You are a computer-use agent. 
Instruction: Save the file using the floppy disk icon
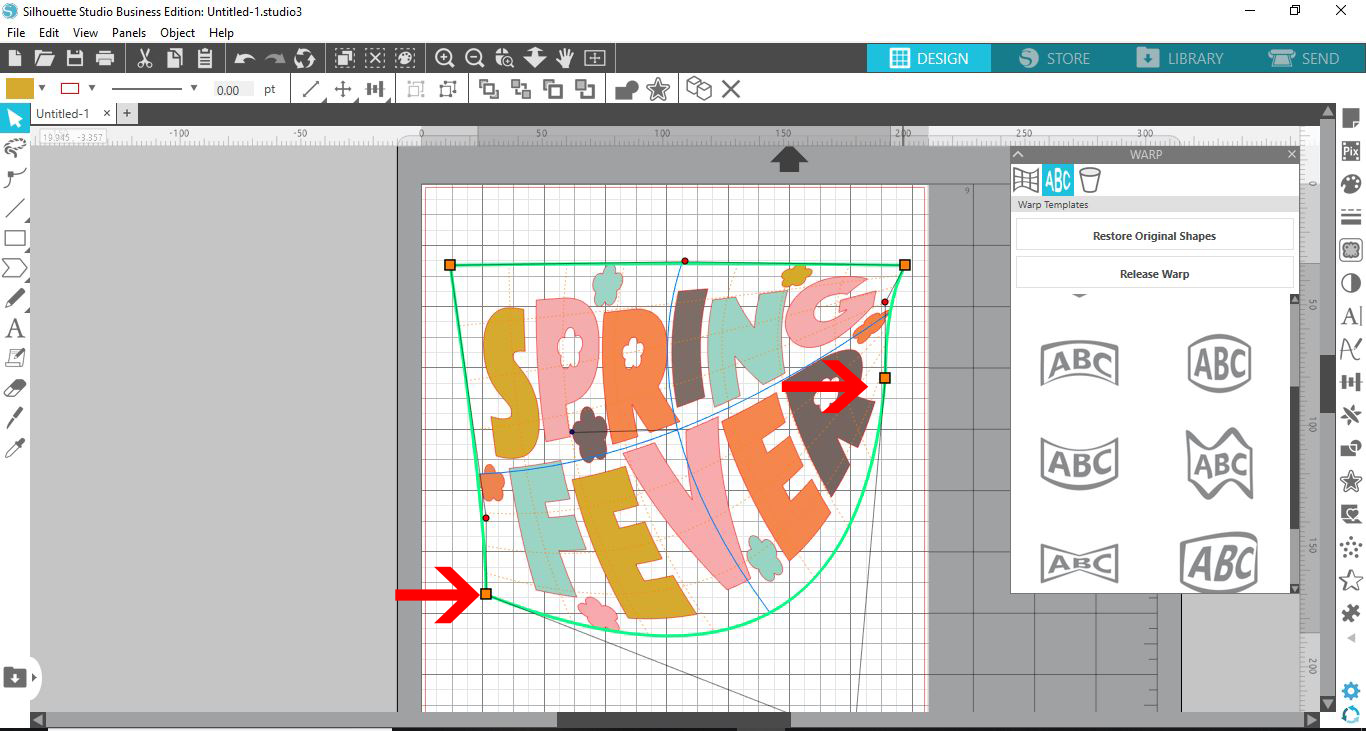[x=74, y=58]
